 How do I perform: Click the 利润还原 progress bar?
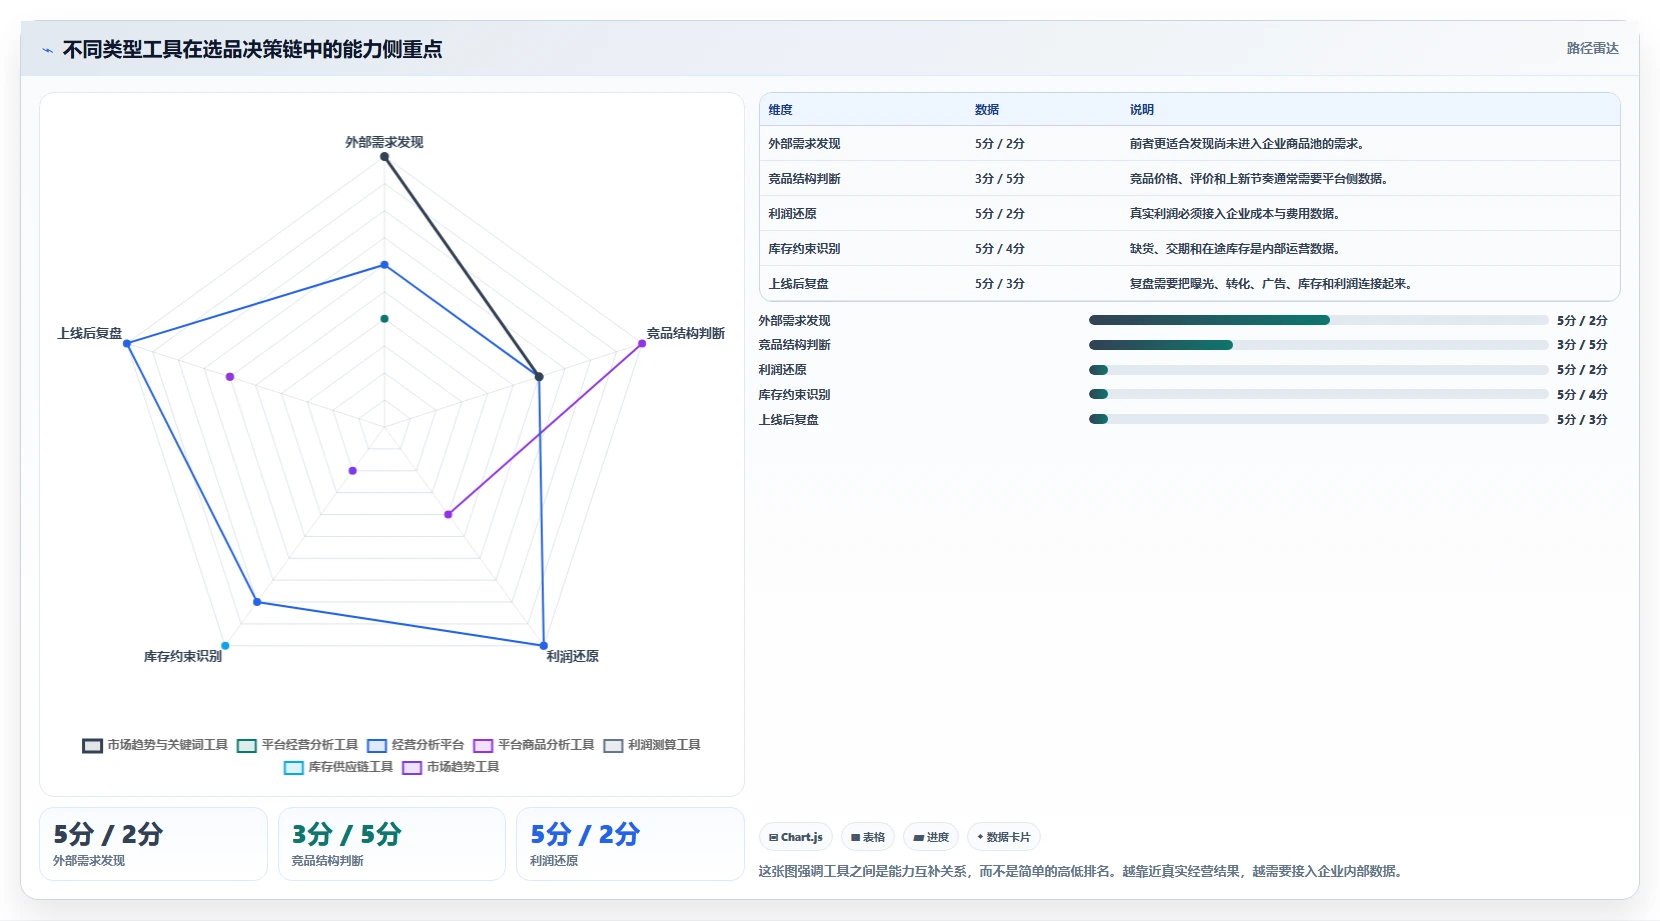coord(1318,370)
